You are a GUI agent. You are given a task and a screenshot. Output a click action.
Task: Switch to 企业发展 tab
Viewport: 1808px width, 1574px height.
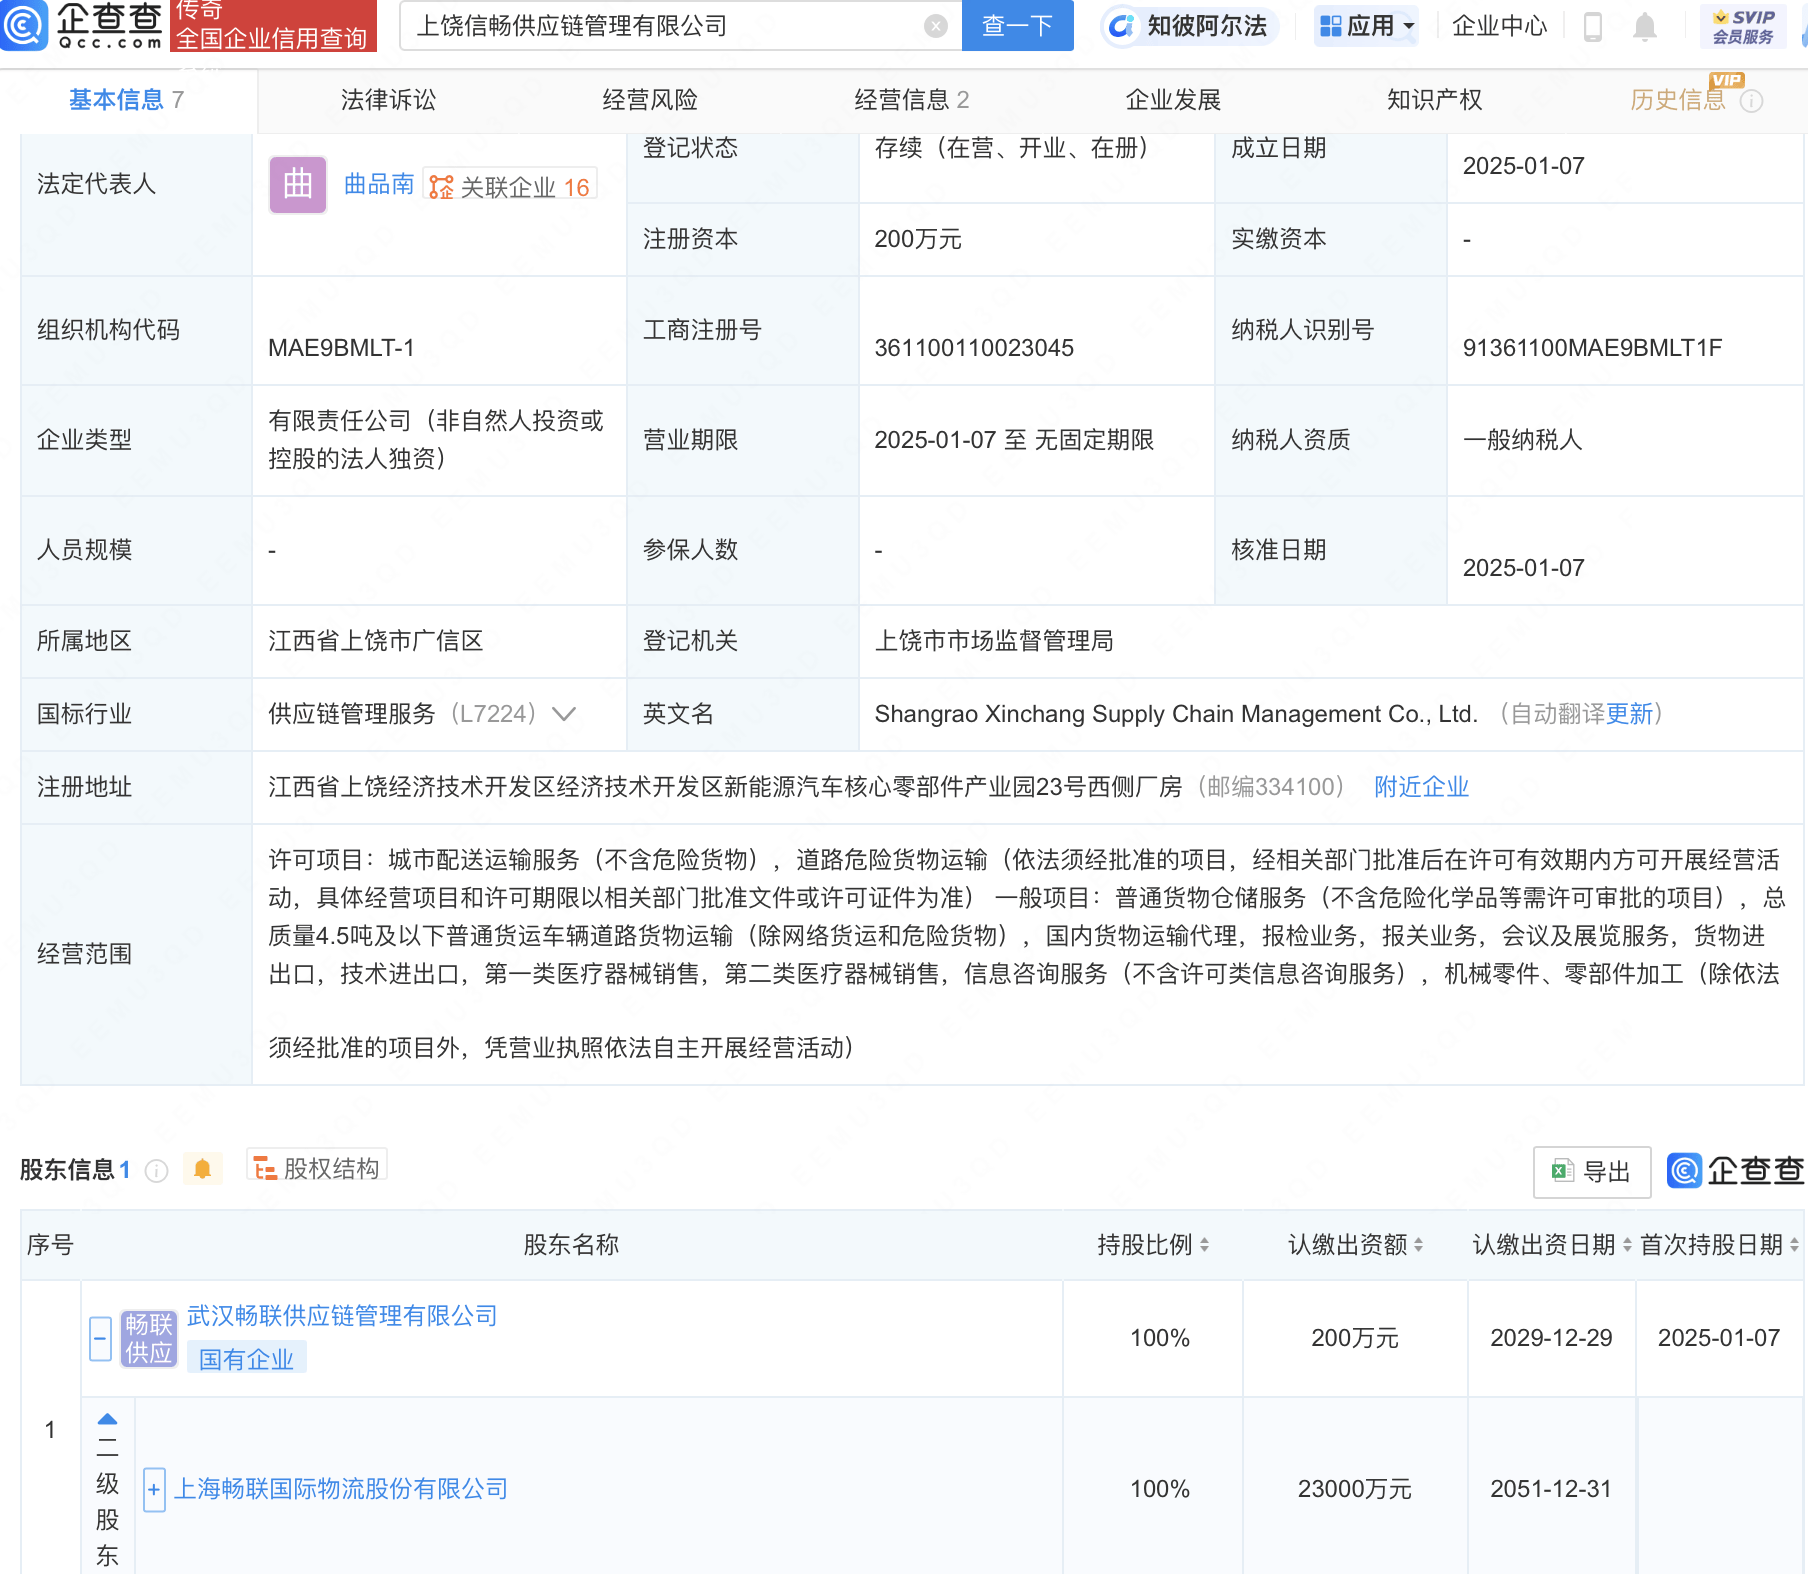click(1173, 100)
